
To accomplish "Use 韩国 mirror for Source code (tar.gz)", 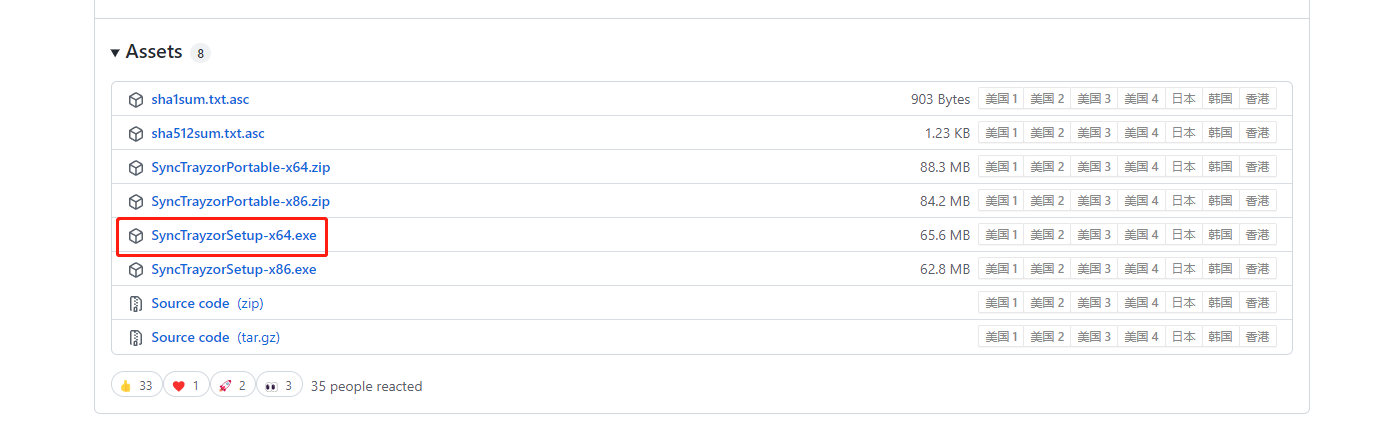I will (x=1220, y=337).
